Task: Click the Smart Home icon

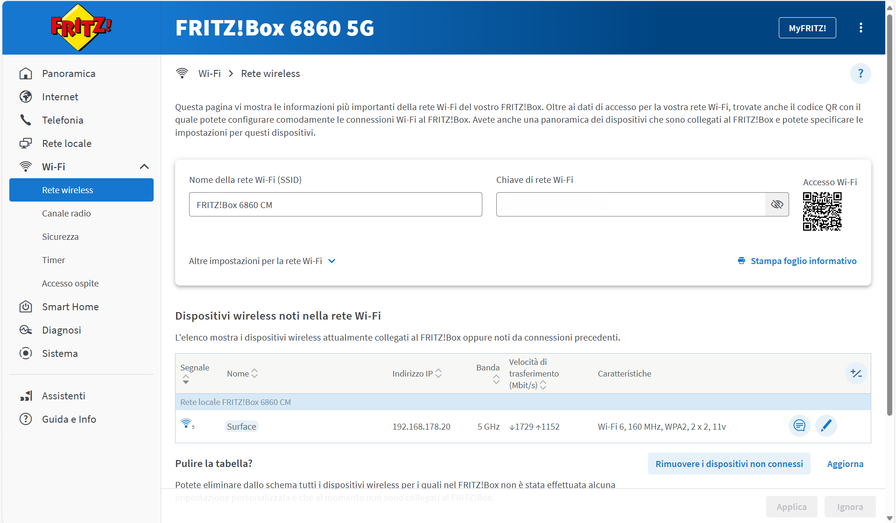Action: point(26,306)
